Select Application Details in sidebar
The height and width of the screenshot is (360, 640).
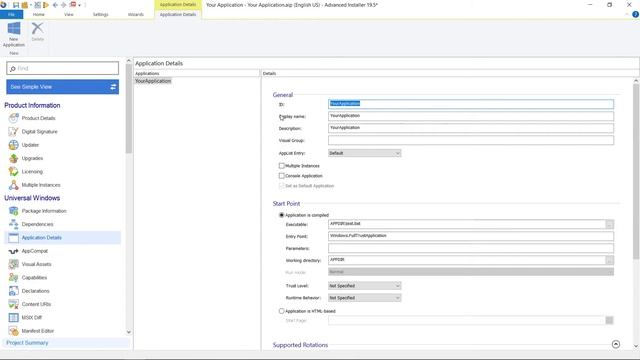62,238
